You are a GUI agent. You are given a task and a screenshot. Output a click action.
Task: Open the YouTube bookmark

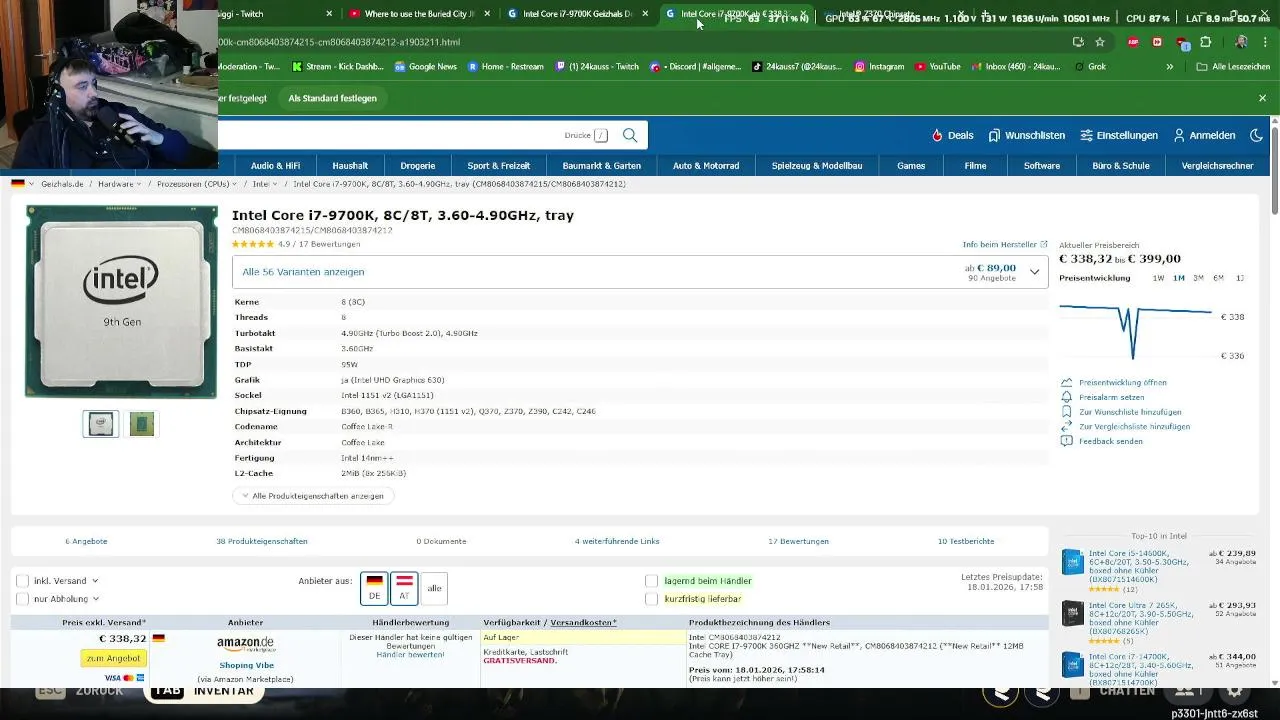tap(937, 67)
